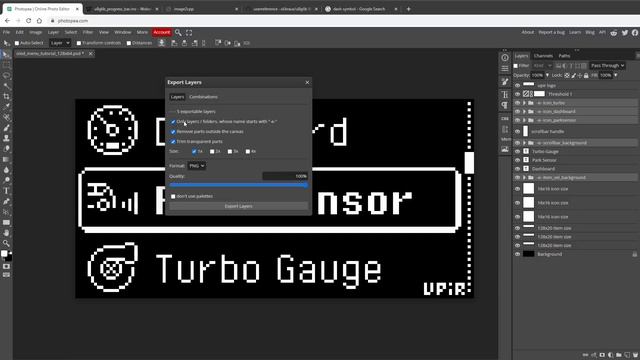Enable the 4x size checkbox

point(248,151)
